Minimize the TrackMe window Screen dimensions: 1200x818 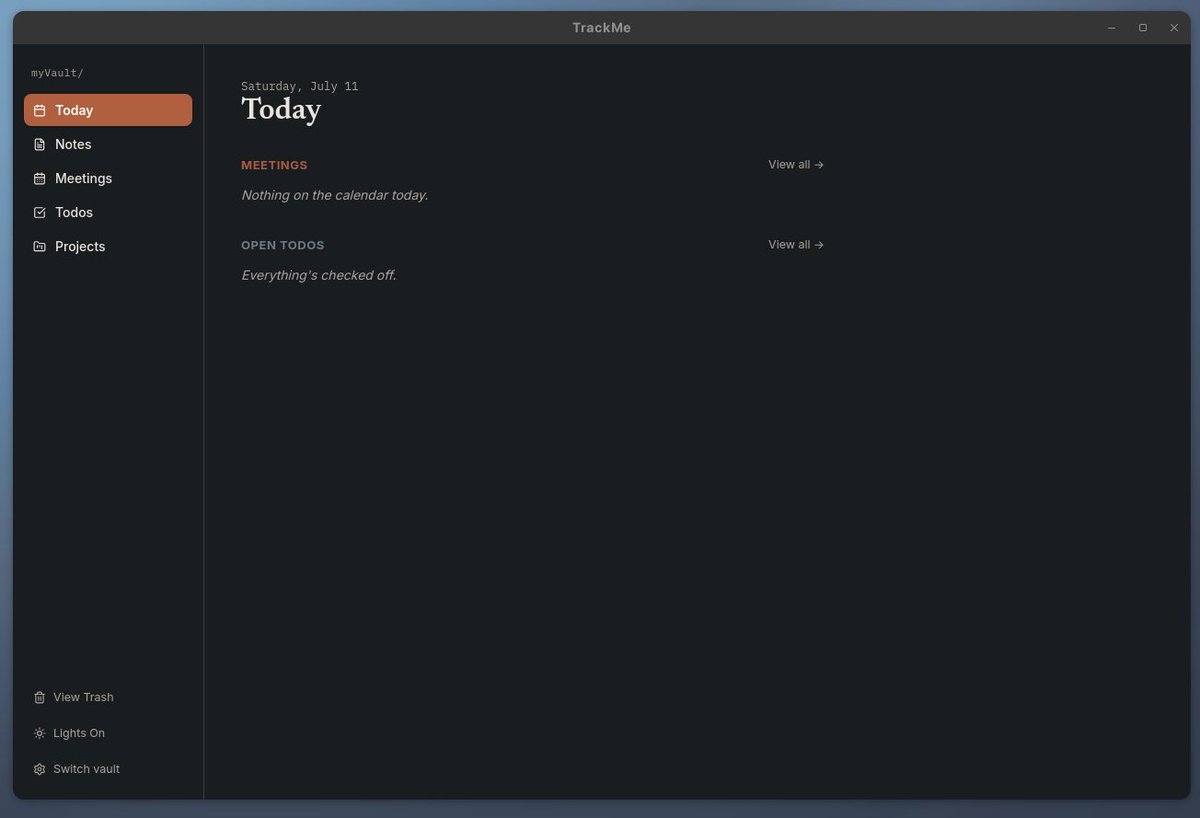[x=1111, y=28]
